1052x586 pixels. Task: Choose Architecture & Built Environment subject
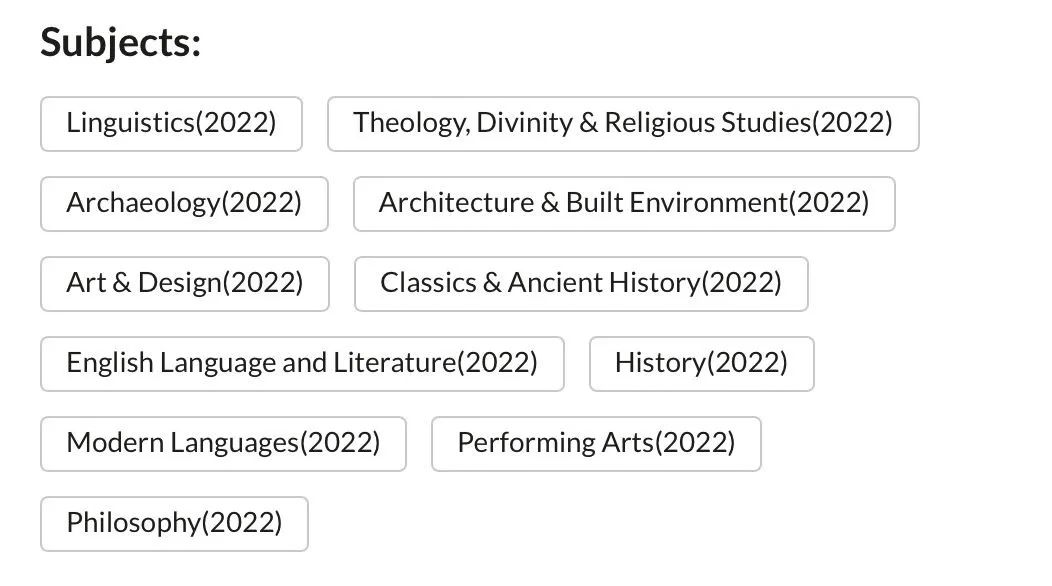click(x=623, y=204)
